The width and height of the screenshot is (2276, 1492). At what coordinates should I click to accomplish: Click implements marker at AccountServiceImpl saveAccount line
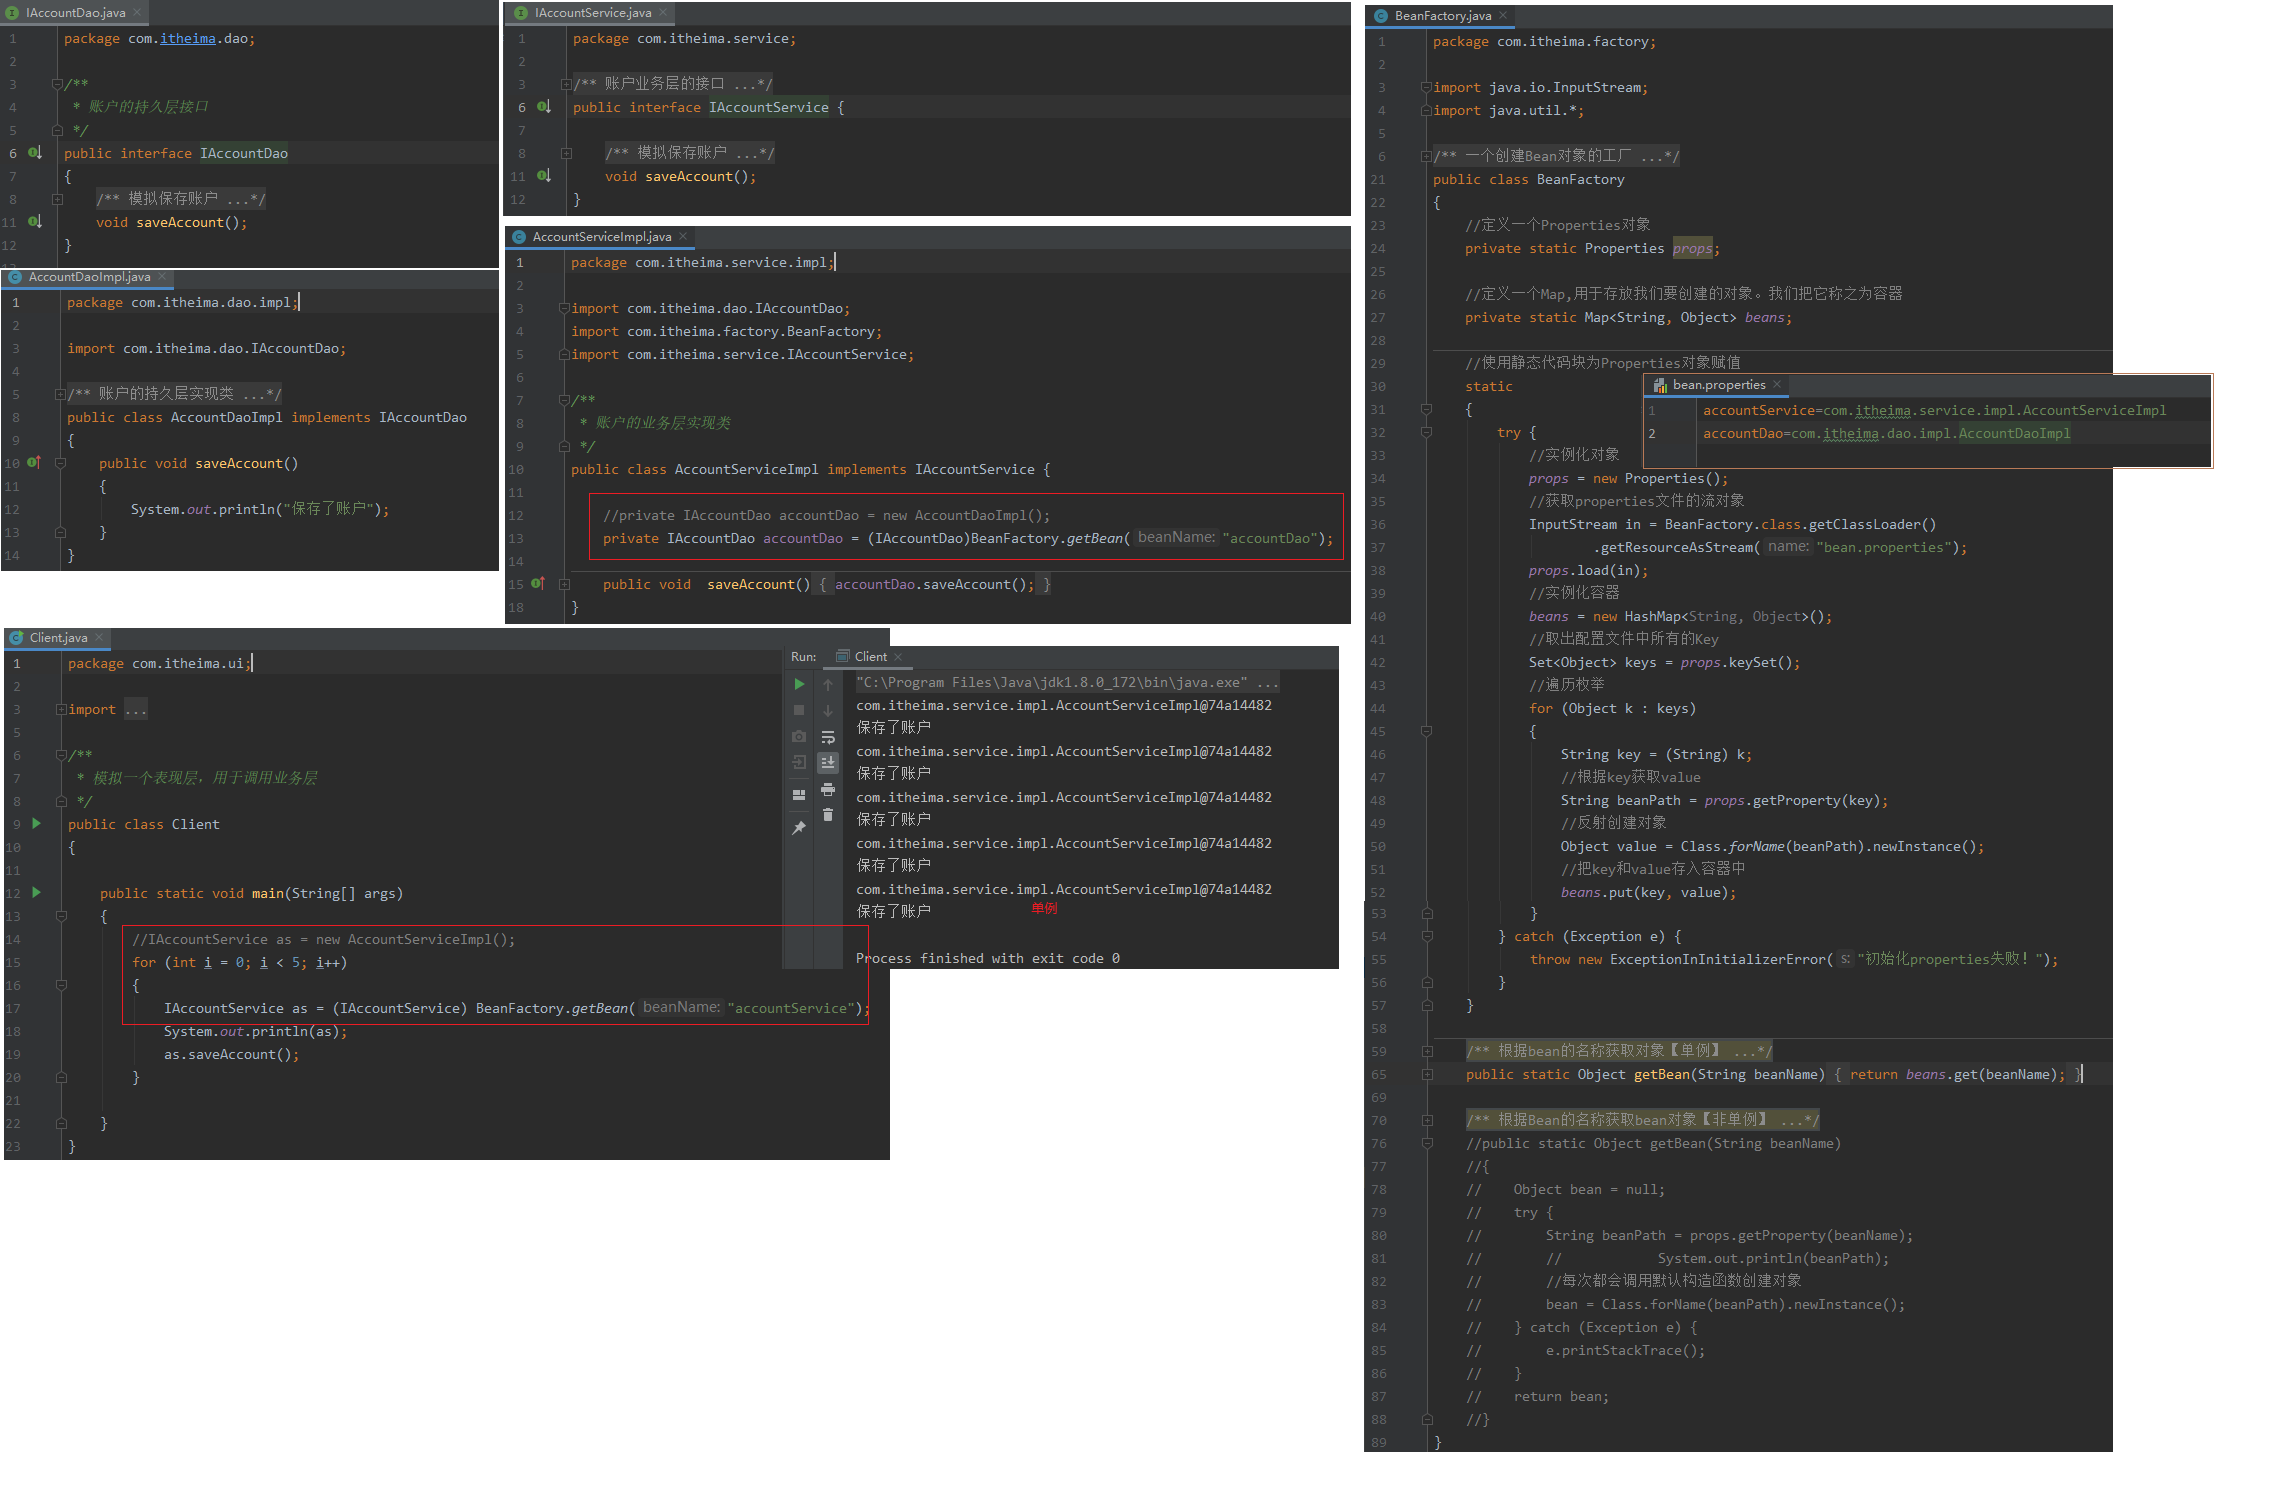tap(538, 584)
